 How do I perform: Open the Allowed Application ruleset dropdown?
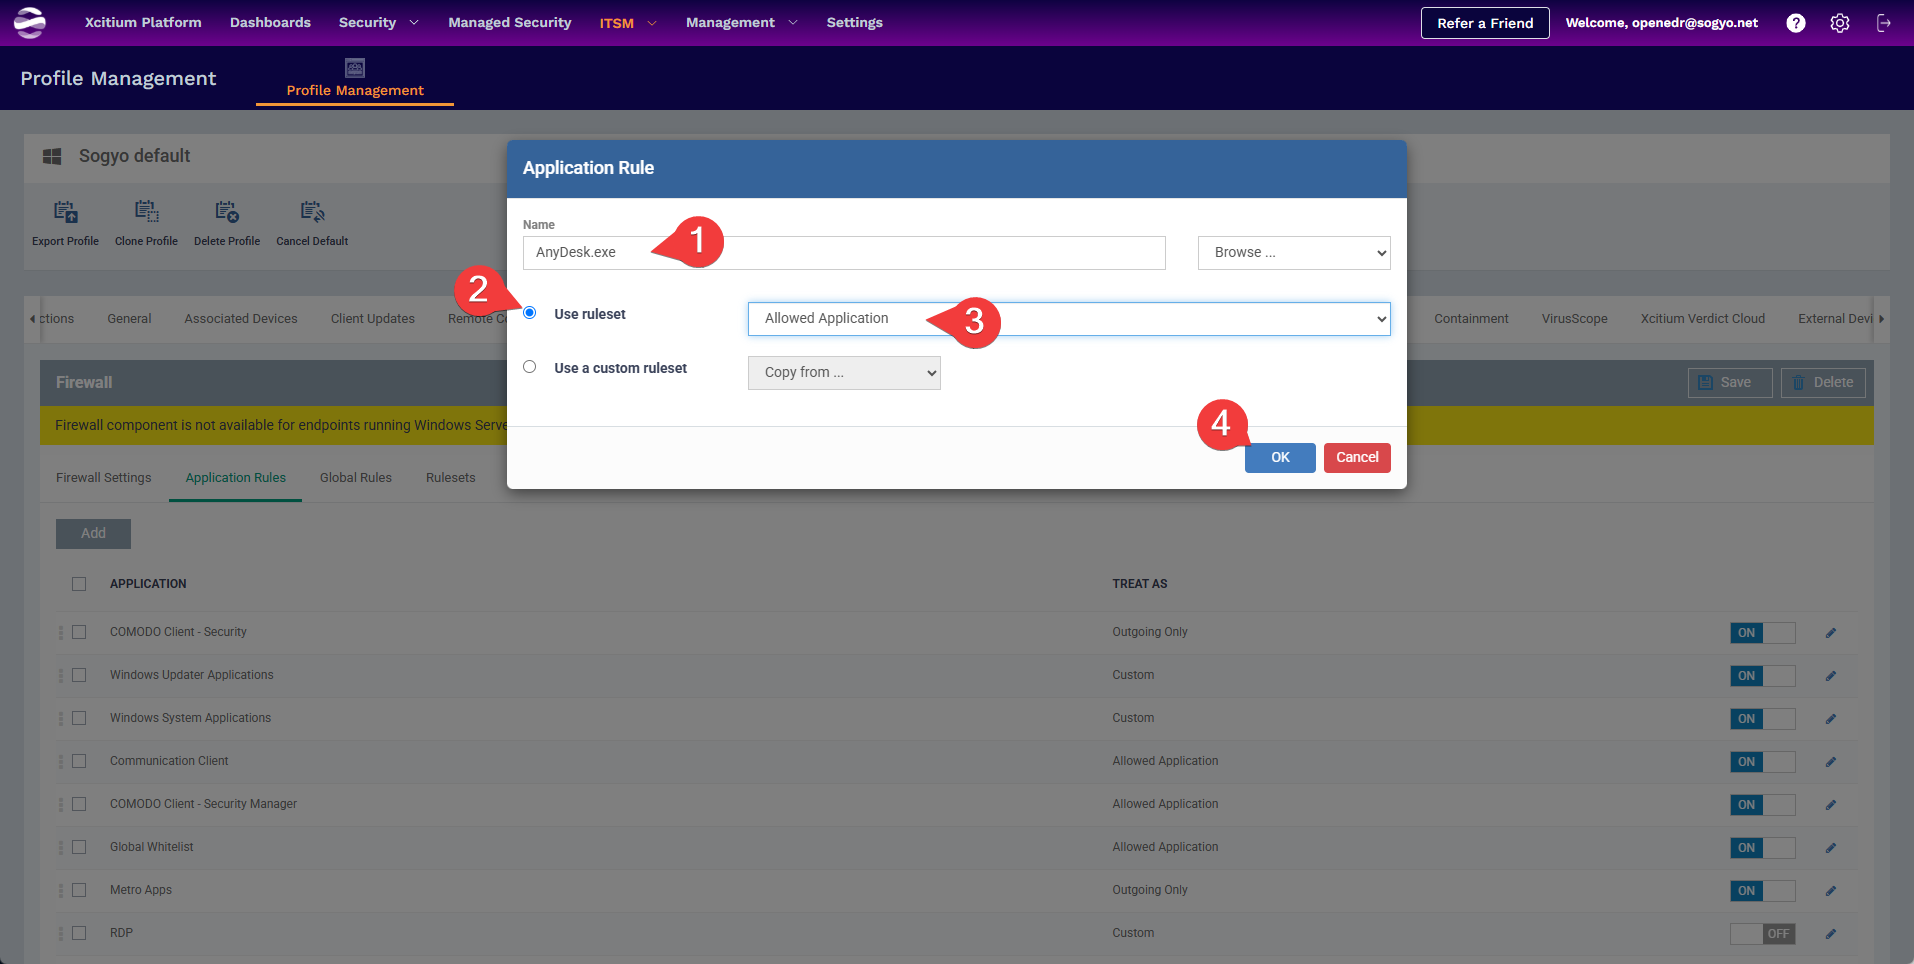1069,319
